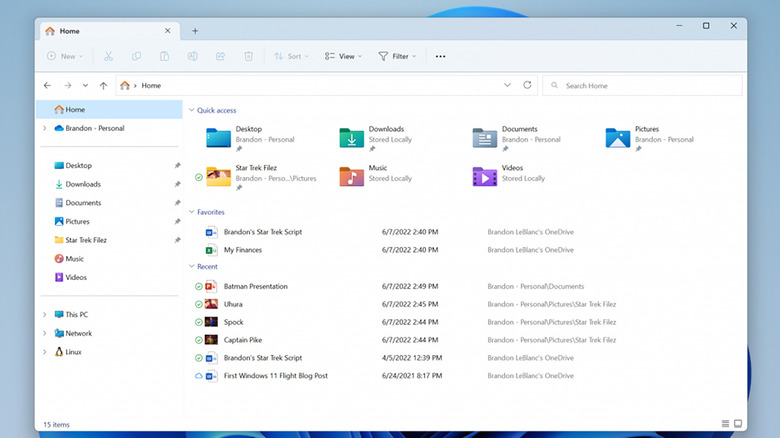This screenshot has height=438, width=780.
Task: Unpin Desktop from the sidebar
Action: point(177,166)
